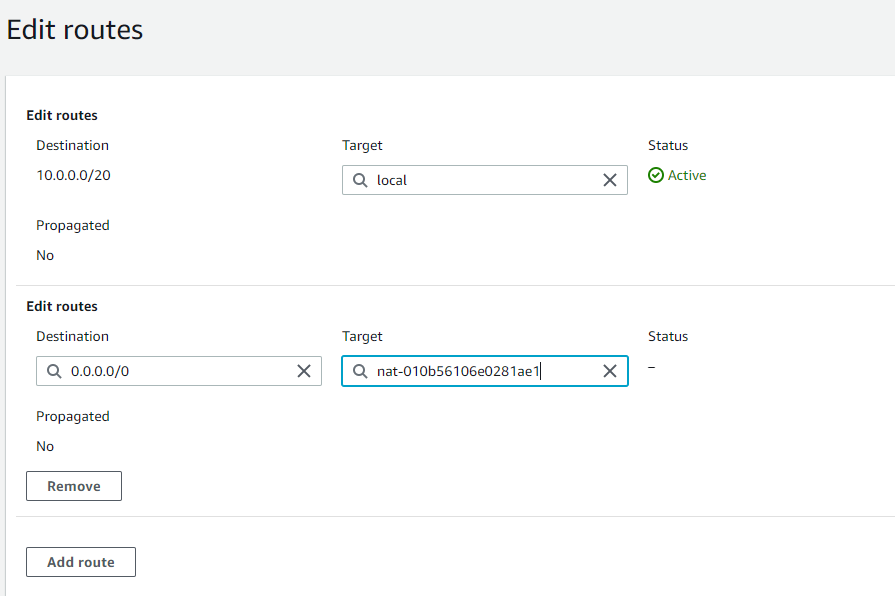
Task: Click the dash status of the 0.0.0.0/0 route
Action: point(651,367)
